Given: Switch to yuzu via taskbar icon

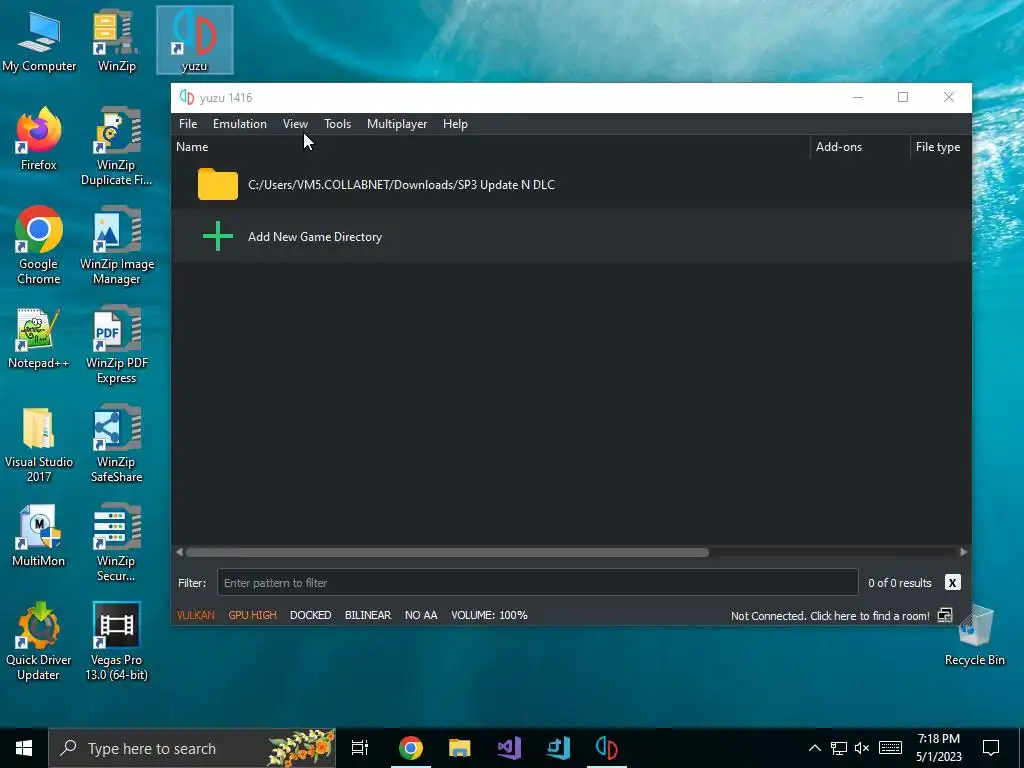Looking at the screenshot, I should 607,748.
